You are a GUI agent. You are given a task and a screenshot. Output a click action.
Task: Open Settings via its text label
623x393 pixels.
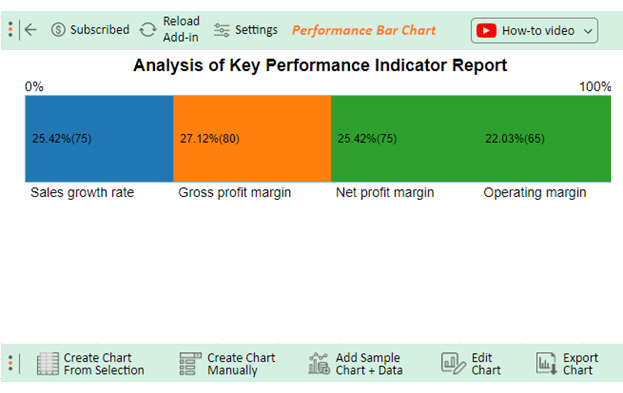tap(256, 30)
